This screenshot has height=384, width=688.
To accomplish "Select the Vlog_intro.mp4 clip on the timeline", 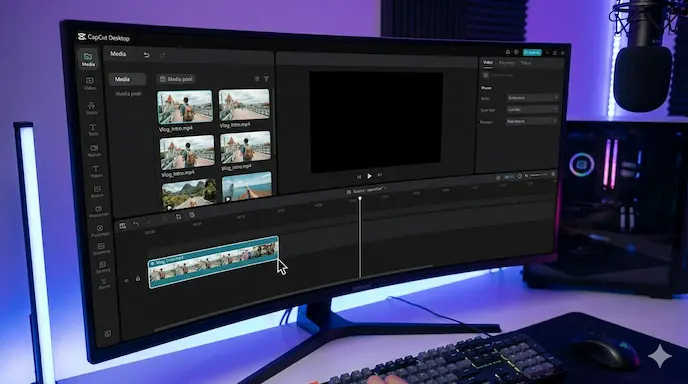I will [213, 262].
